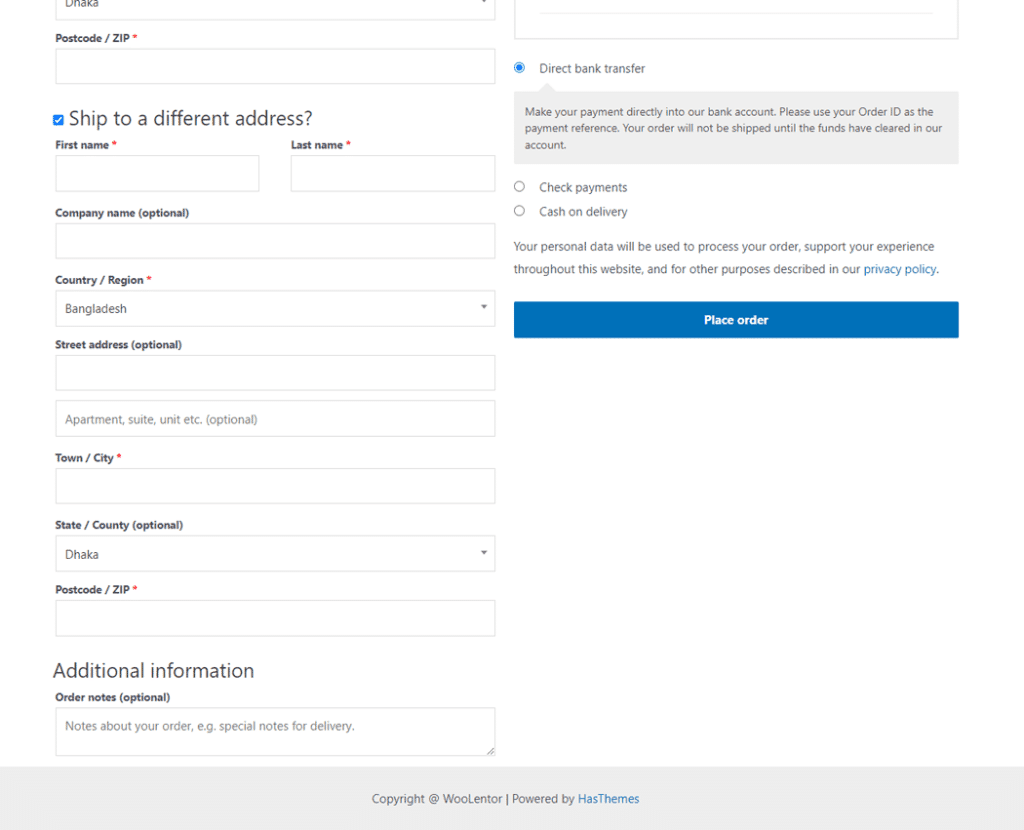1024x830 pixels.
Task: Click the Order notes resize handle
Action: pyautogui.click(x=490, y=751)
